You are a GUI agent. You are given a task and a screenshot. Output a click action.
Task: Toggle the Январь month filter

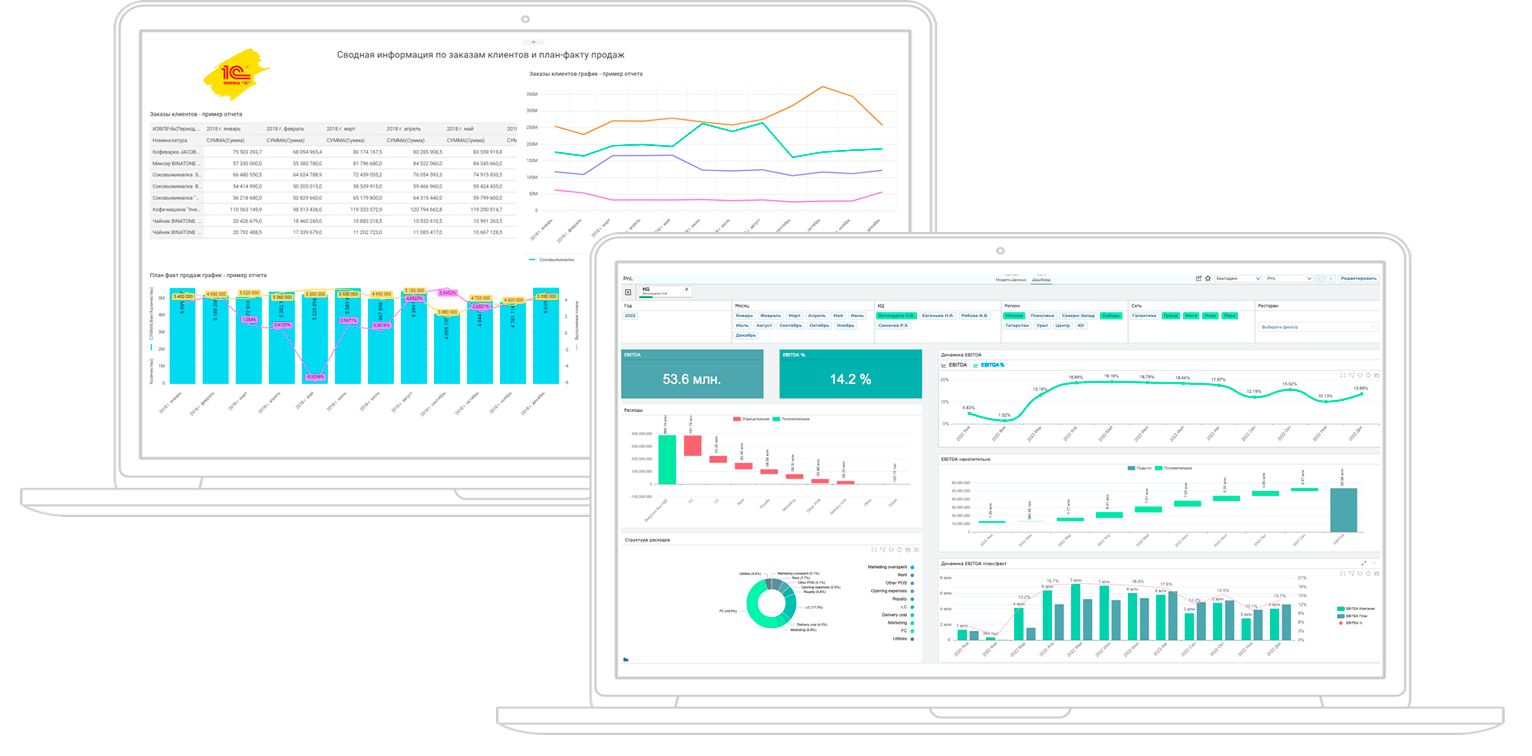745,316
